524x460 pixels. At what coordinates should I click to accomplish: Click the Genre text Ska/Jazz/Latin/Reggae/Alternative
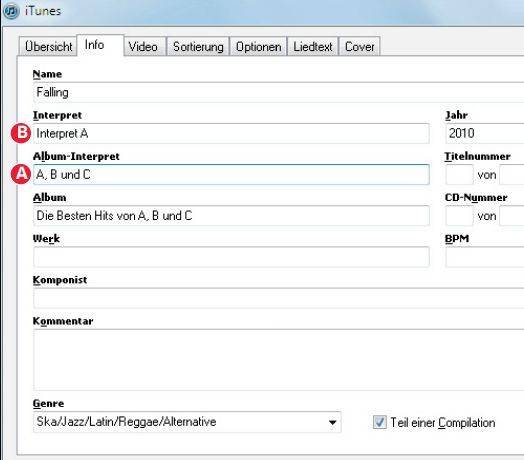[126, 422]
